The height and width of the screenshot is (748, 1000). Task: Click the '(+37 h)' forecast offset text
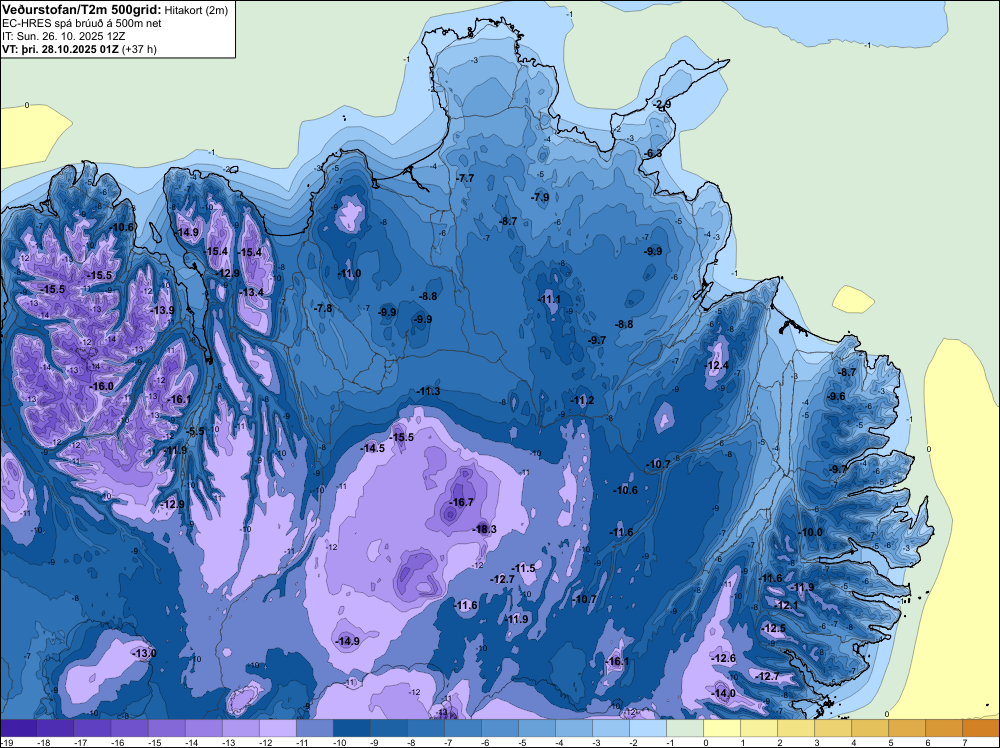[139, 49]
